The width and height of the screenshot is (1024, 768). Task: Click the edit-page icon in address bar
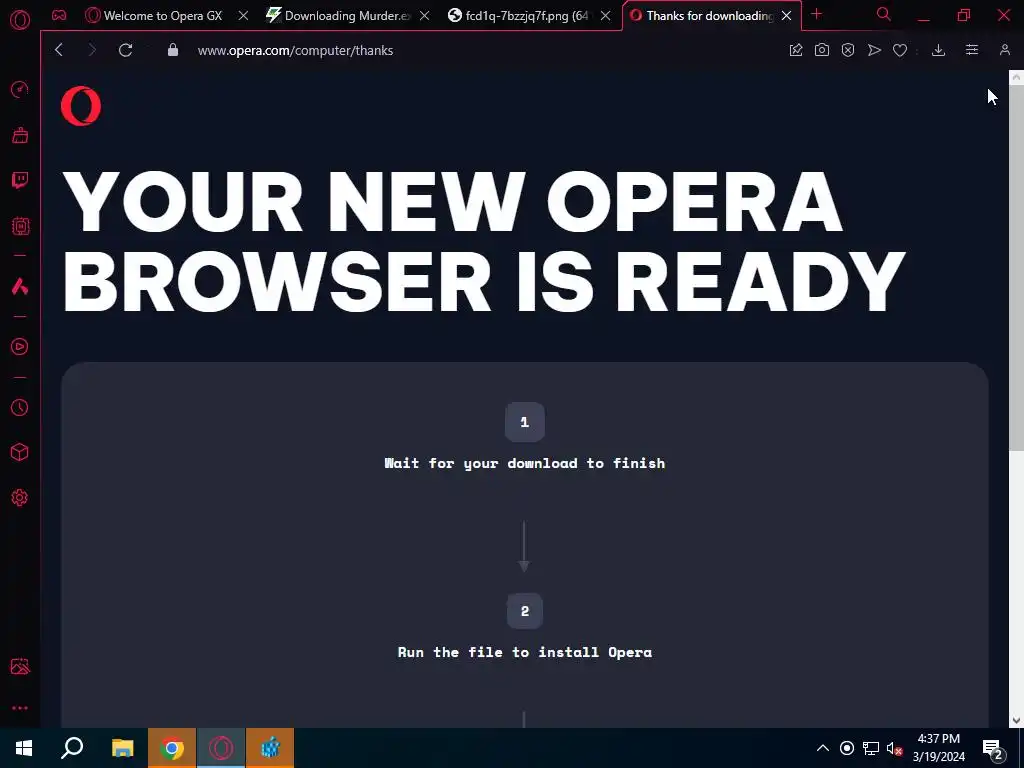[x=795, y=50]
